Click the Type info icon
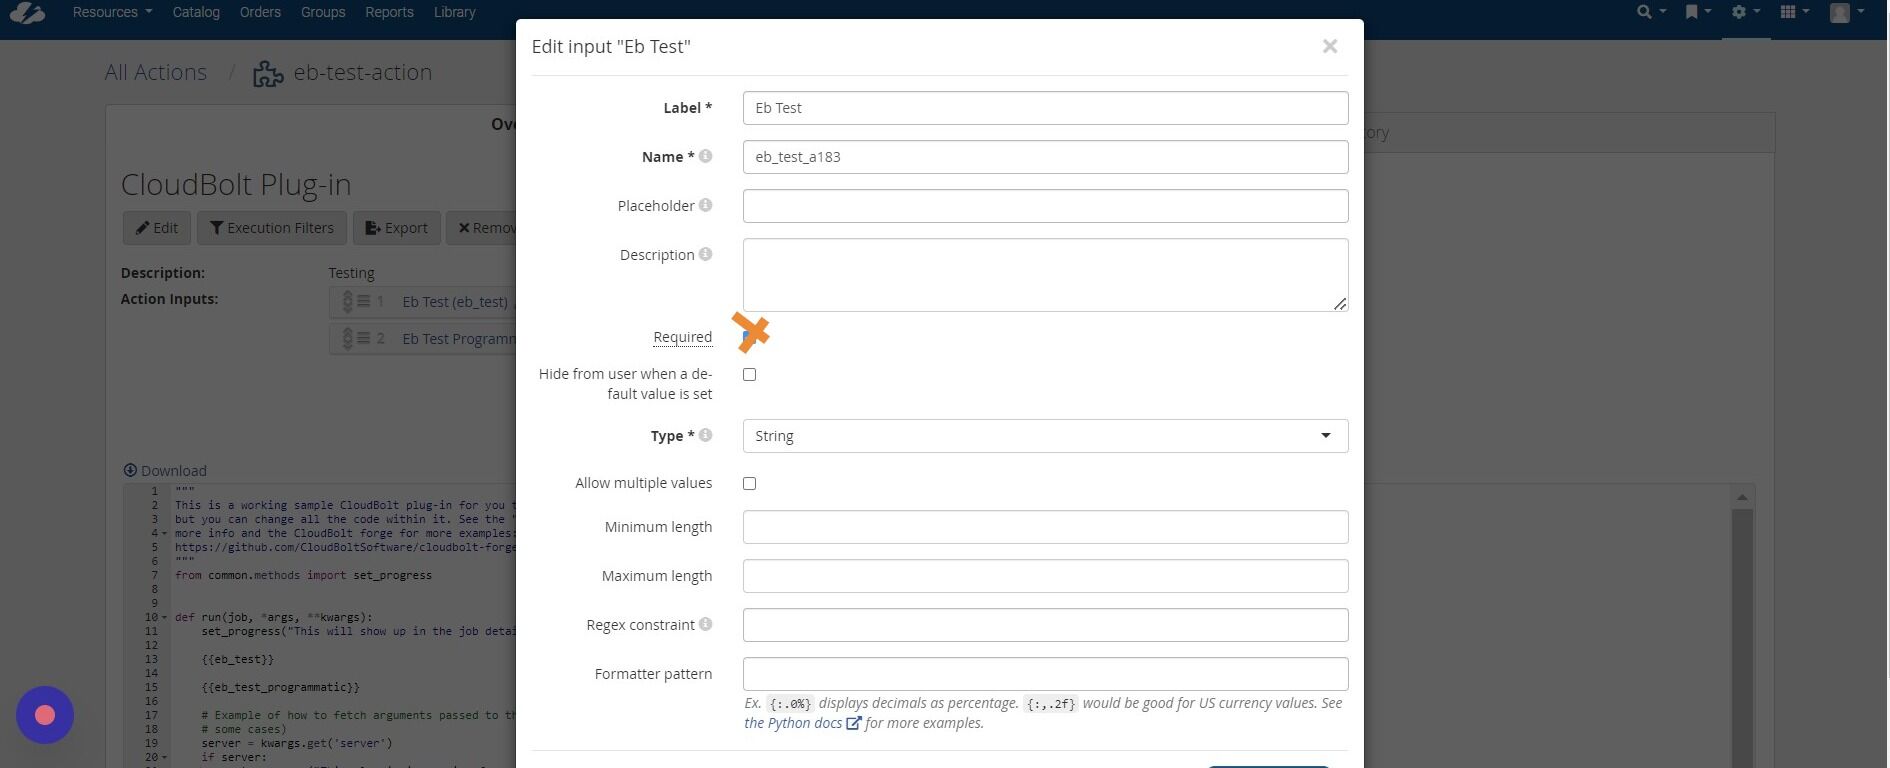Viewport: 1890px width, 768px height. click(x=705, y=435)
